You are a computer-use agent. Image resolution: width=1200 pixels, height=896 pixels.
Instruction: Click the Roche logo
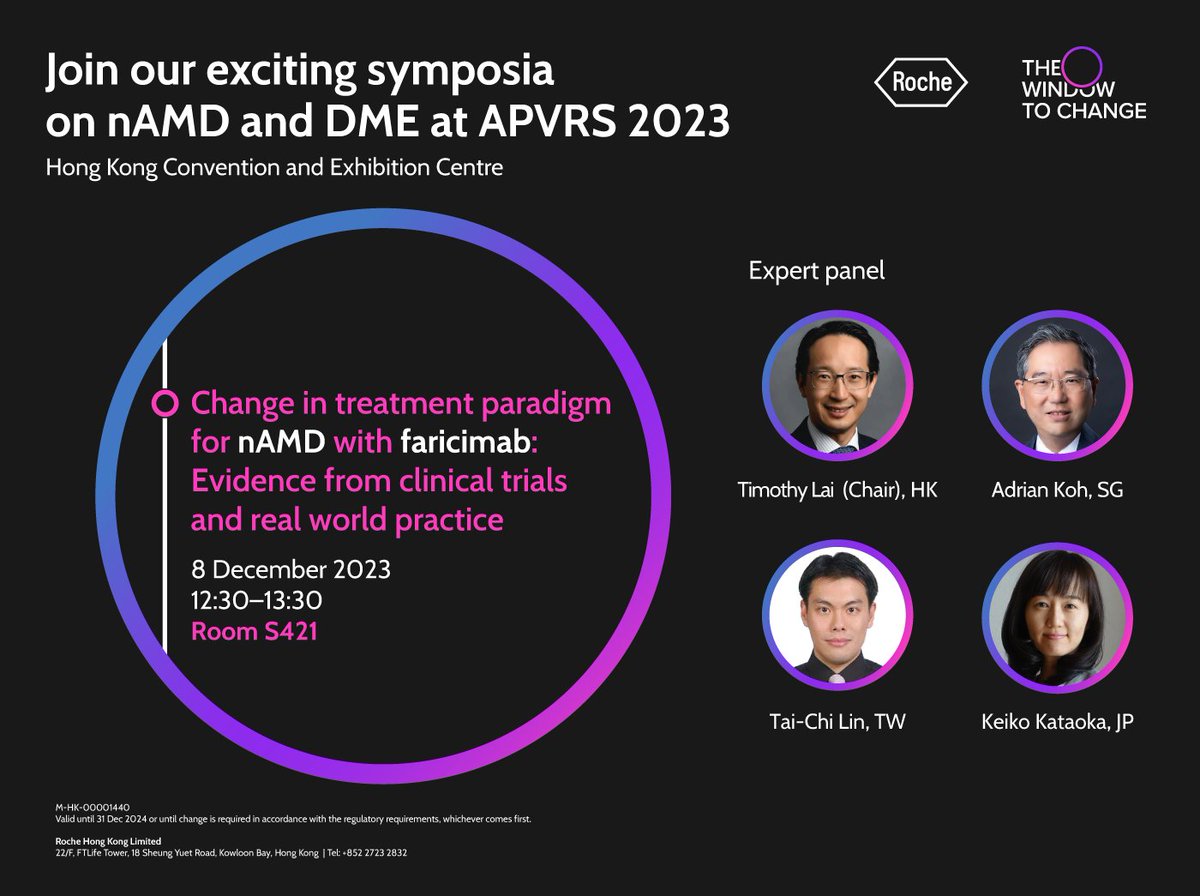921,84
